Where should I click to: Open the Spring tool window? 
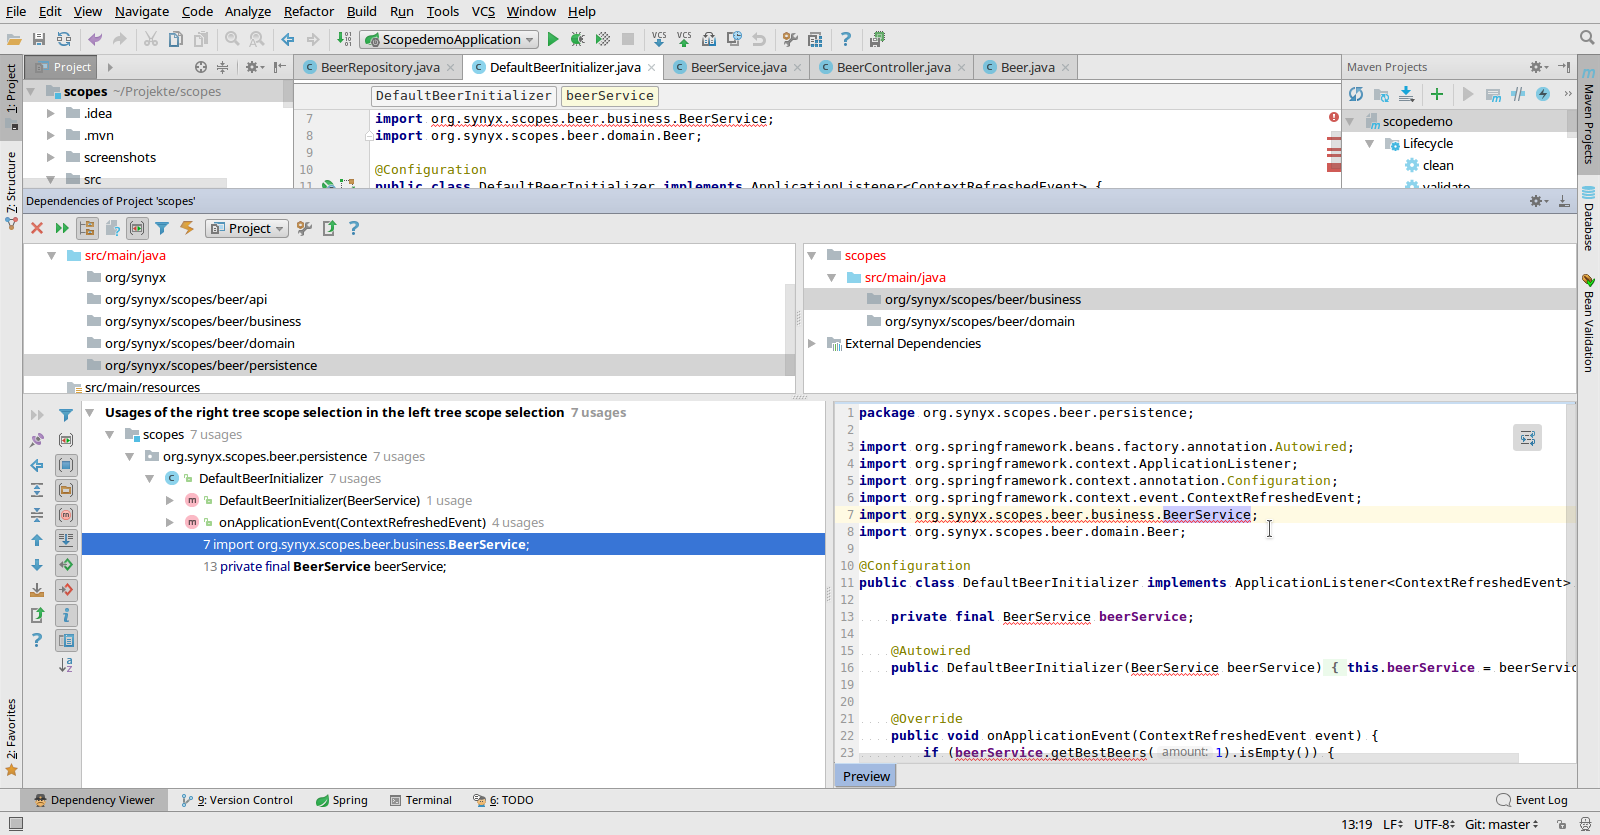tap(342, 800)
